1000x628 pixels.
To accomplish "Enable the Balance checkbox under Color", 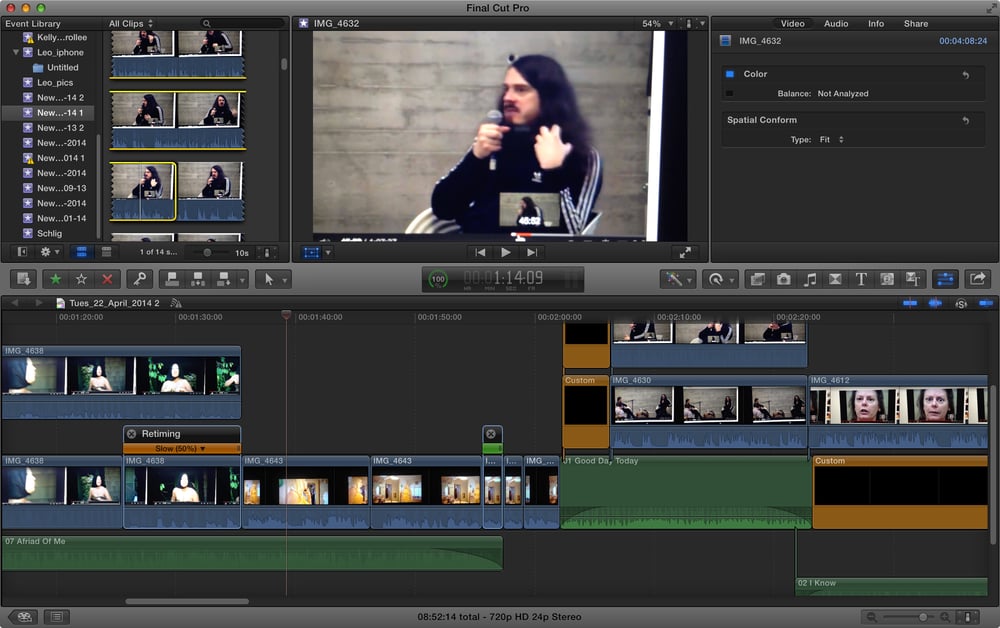I will pos(729,93).
